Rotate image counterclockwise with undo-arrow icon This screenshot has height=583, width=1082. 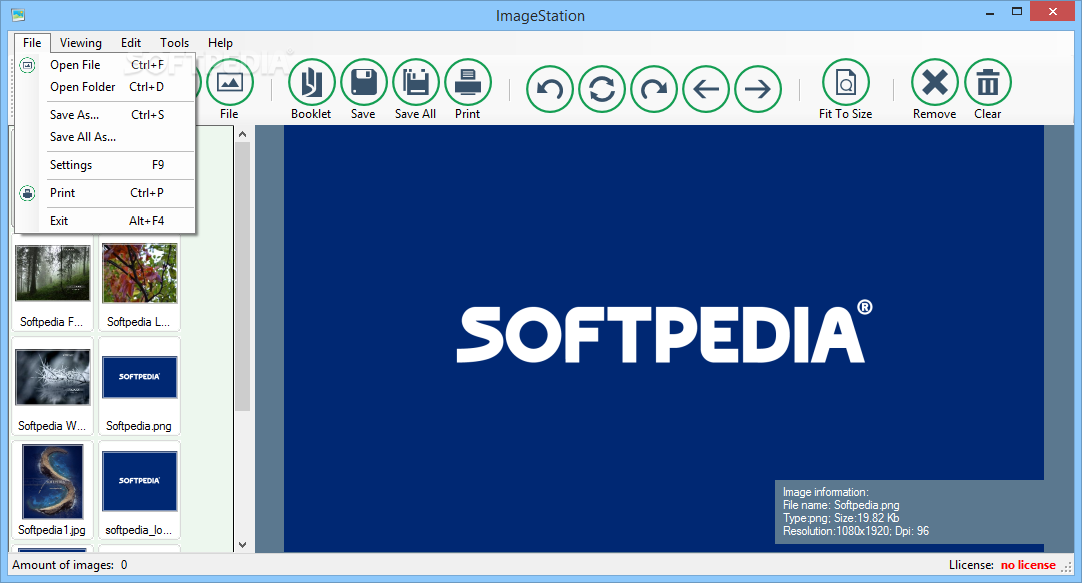[550, 89]
